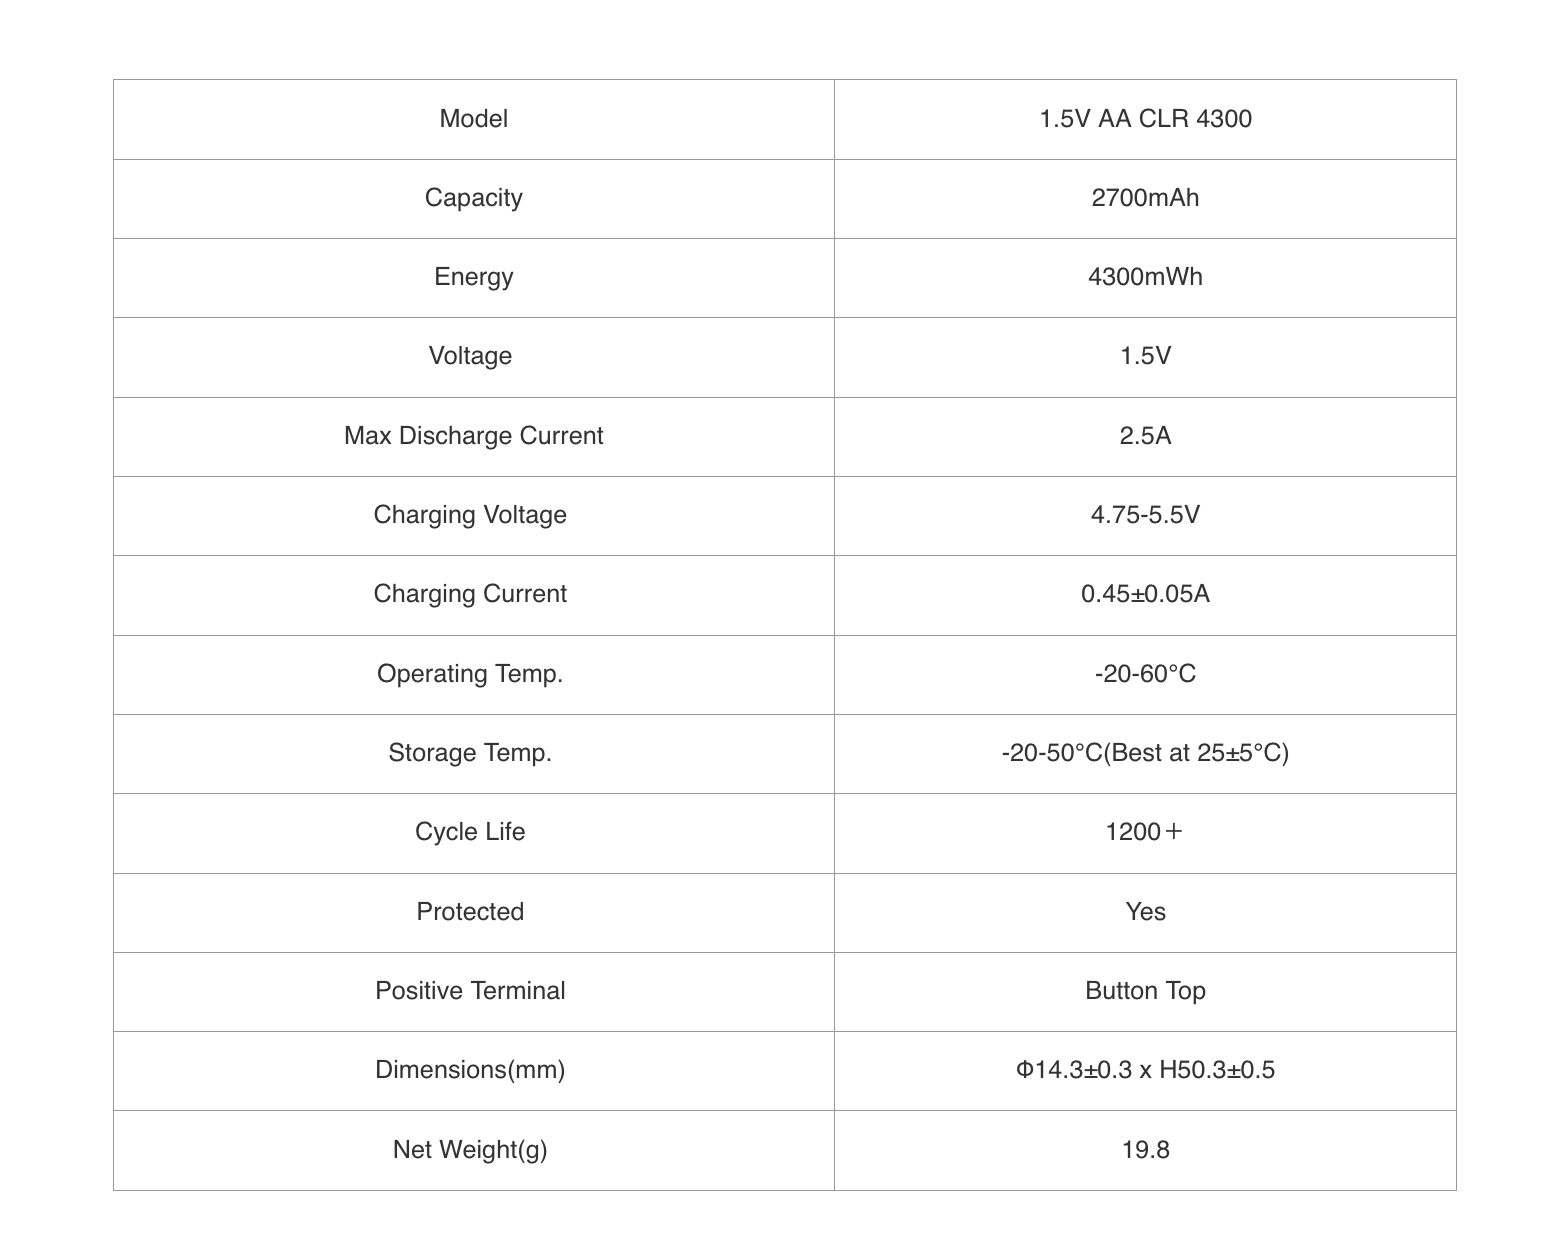Viewport: 1568px width, 1256px height.
Task: Select the "1200+" cycle life value
Action: [x=1145, y=832]
